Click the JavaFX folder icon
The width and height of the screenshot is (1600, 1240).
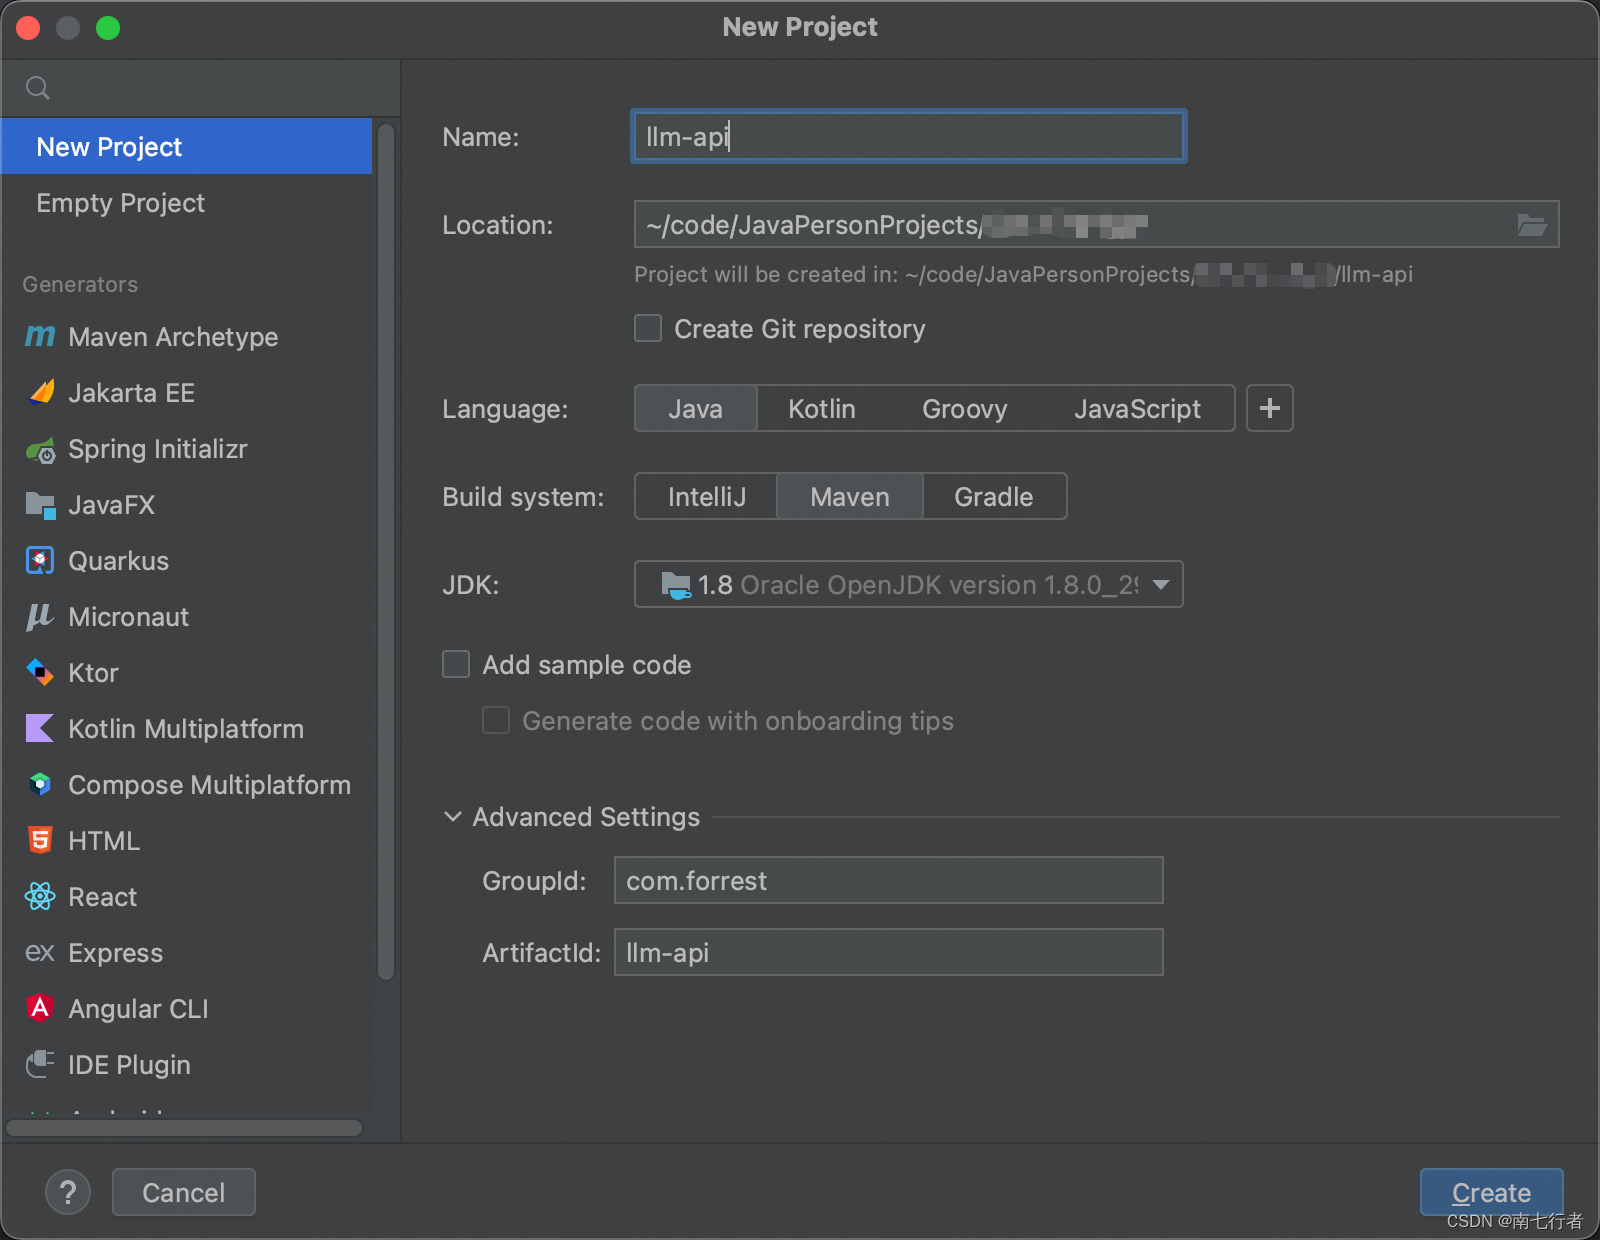click(40, 505)
